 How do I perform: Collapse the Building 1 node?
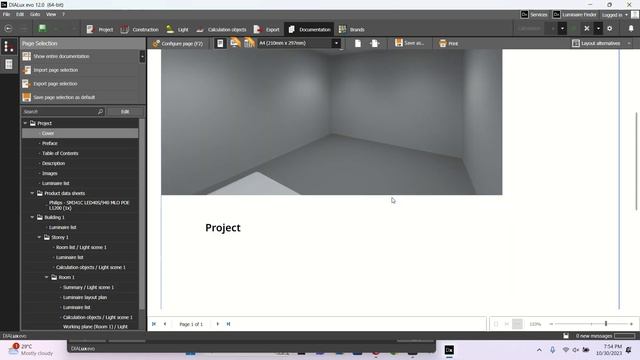(32, 217)
